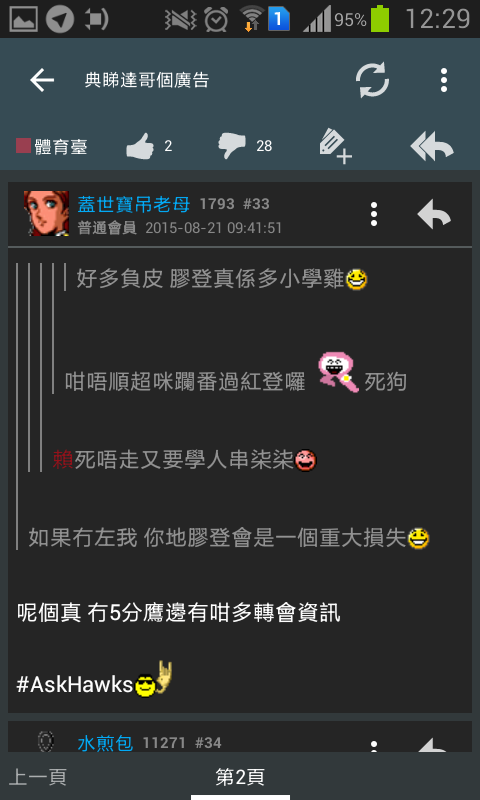Open user 蓋世寶吊老母 profile name

(134, 204)
